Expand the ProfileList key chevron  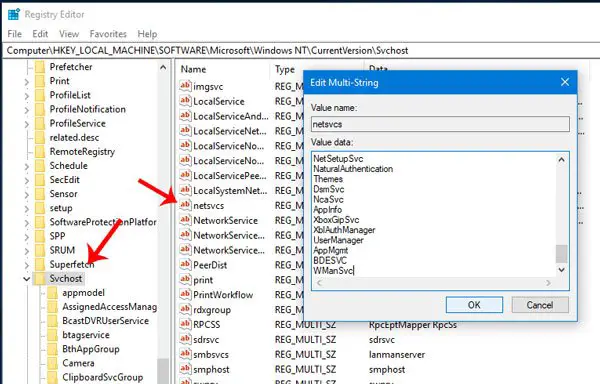pos(26,96)
